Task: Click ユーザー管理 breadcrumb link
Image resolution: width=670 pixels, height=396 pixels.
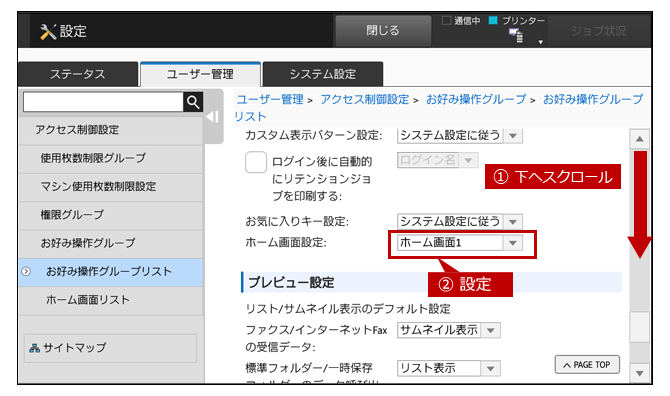Action: [x=270, y=100]
